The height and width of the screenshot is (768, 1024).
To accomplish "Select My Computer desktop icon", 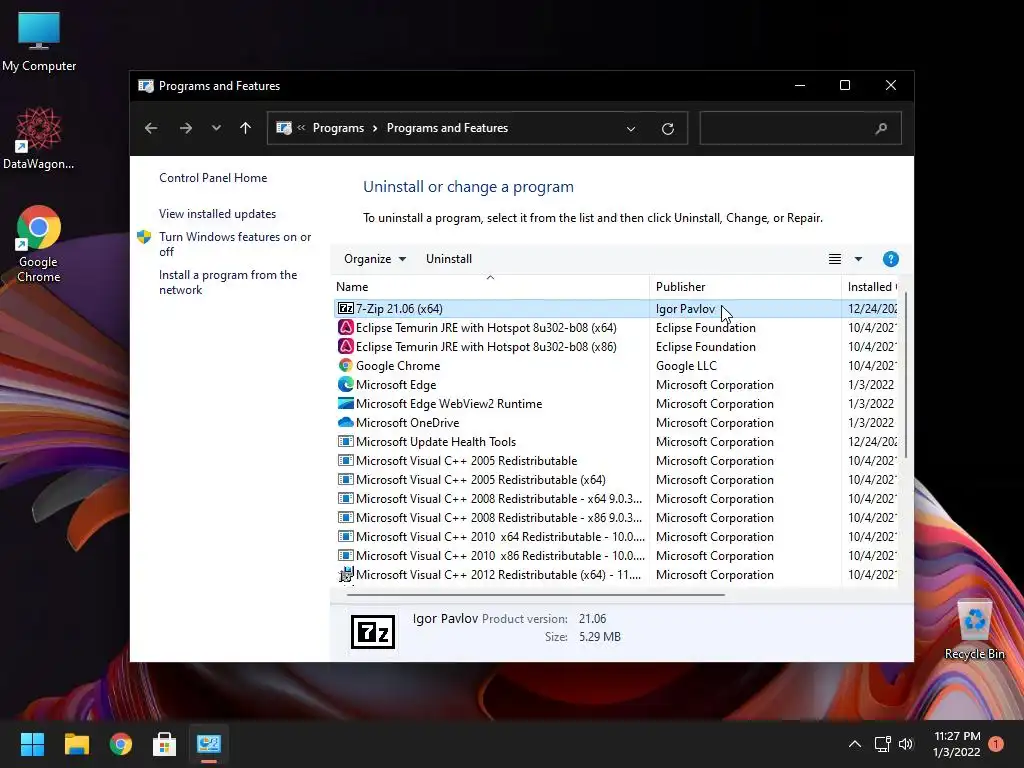I will (39, 42).
